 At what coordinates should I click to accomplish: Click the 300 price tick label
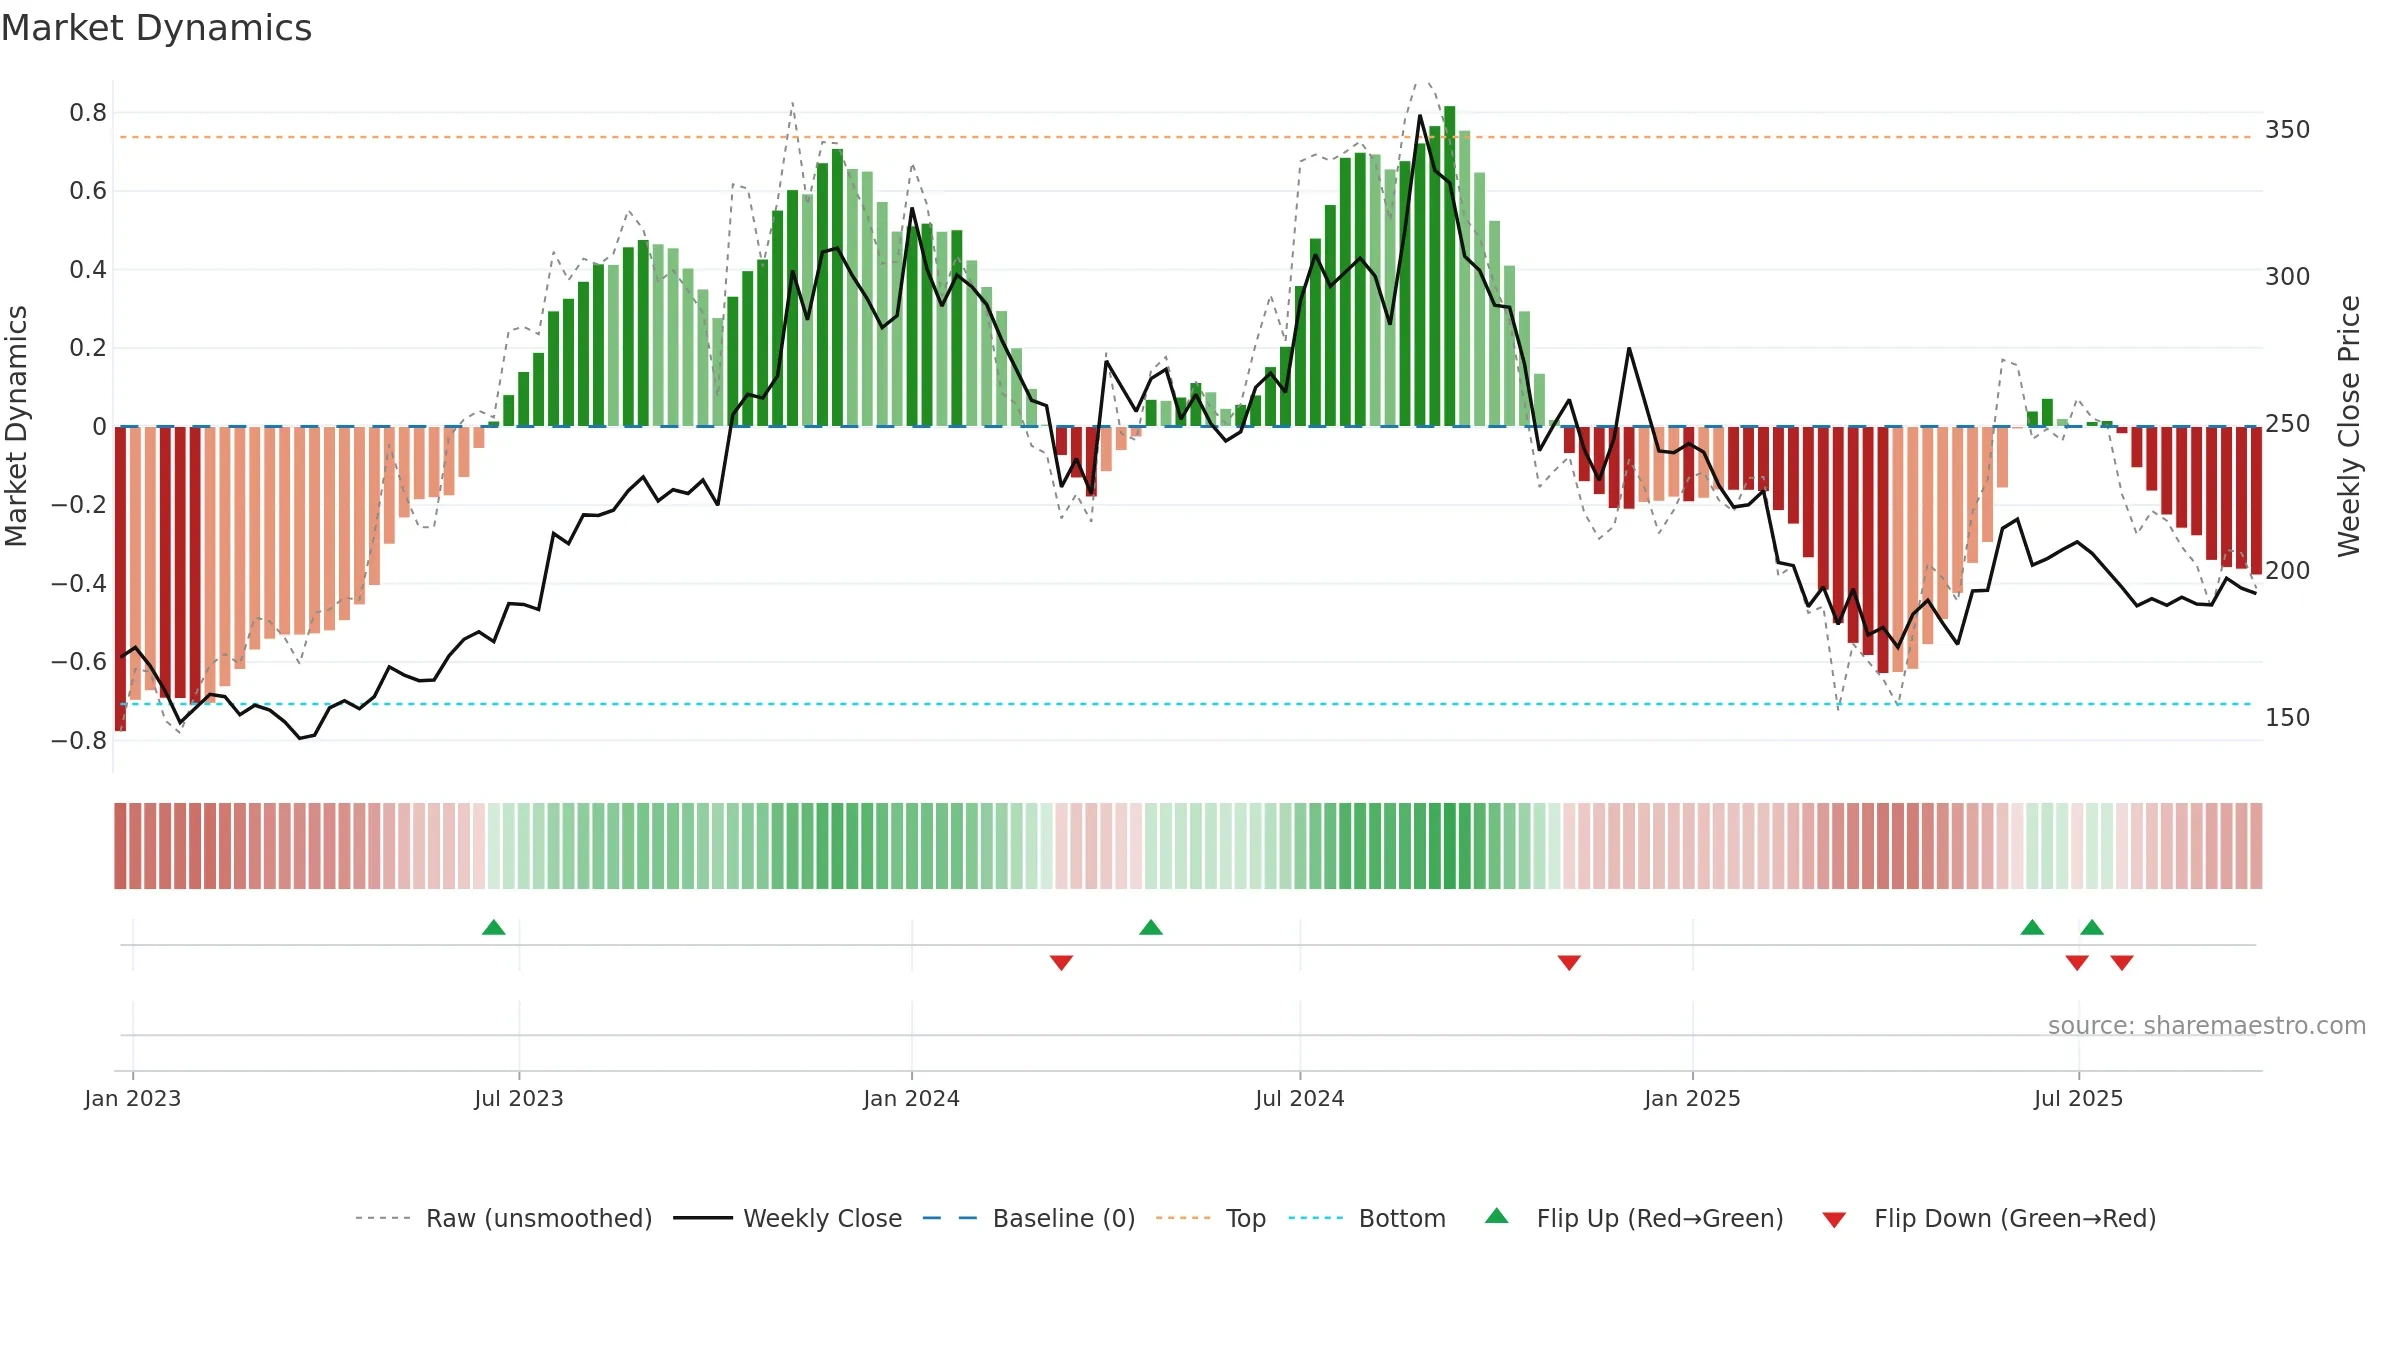click(x=2288, y=277)
